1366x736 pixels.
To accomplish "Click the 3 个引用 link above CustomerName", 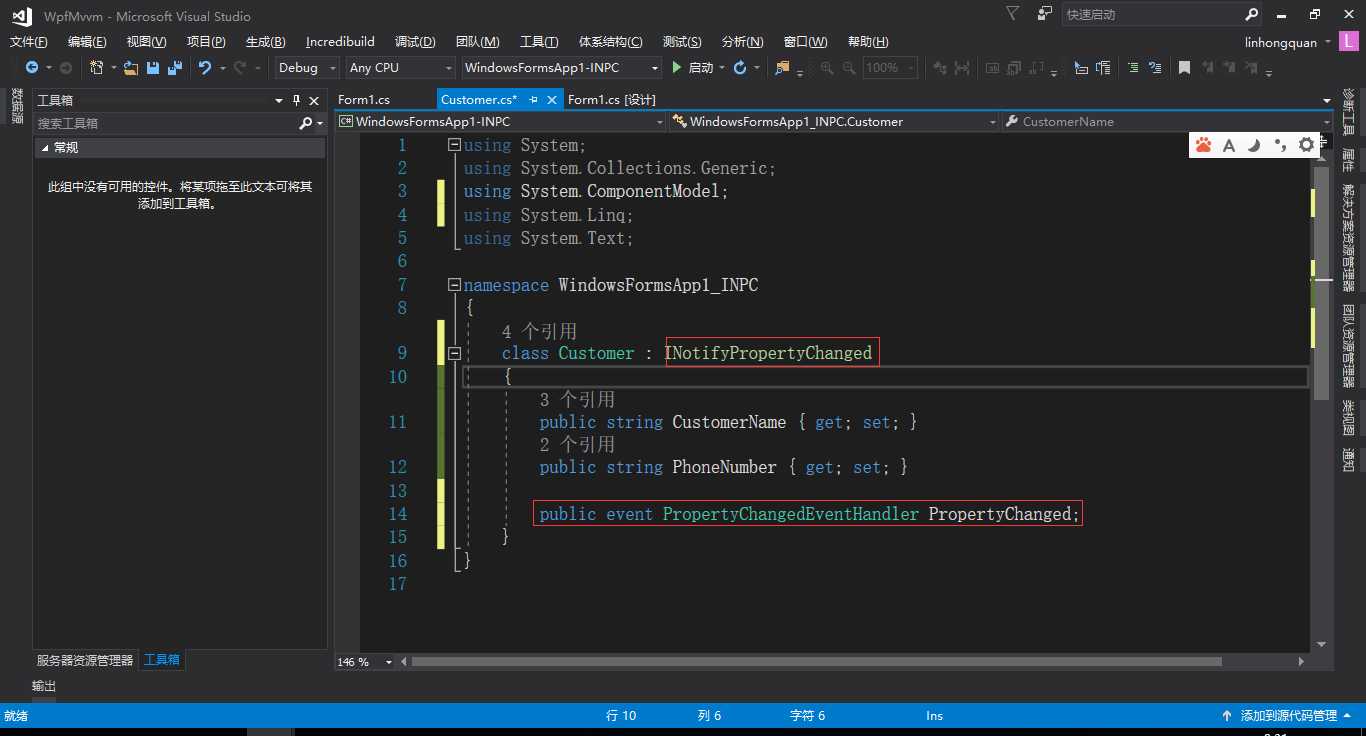I will point(577,399).
